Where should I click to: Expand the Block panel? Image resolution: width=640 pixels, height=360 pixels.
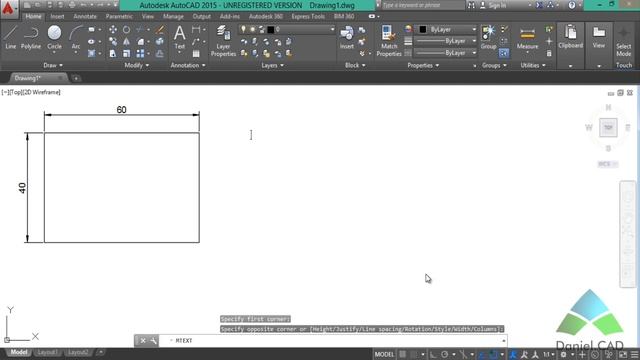[x=355, y=65]
